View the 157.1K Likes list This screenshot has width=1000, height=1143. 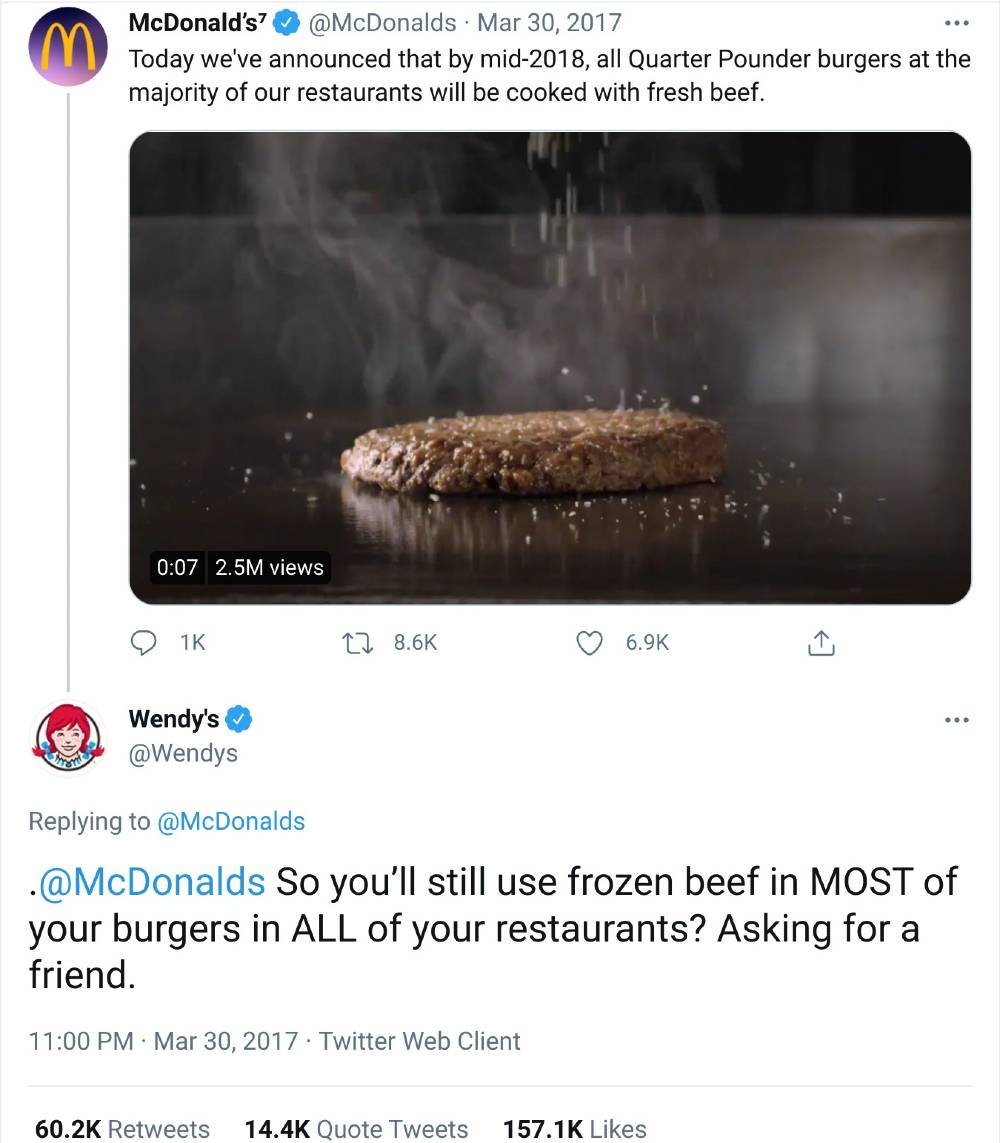pyautogui.click(x=575, y=1128)
